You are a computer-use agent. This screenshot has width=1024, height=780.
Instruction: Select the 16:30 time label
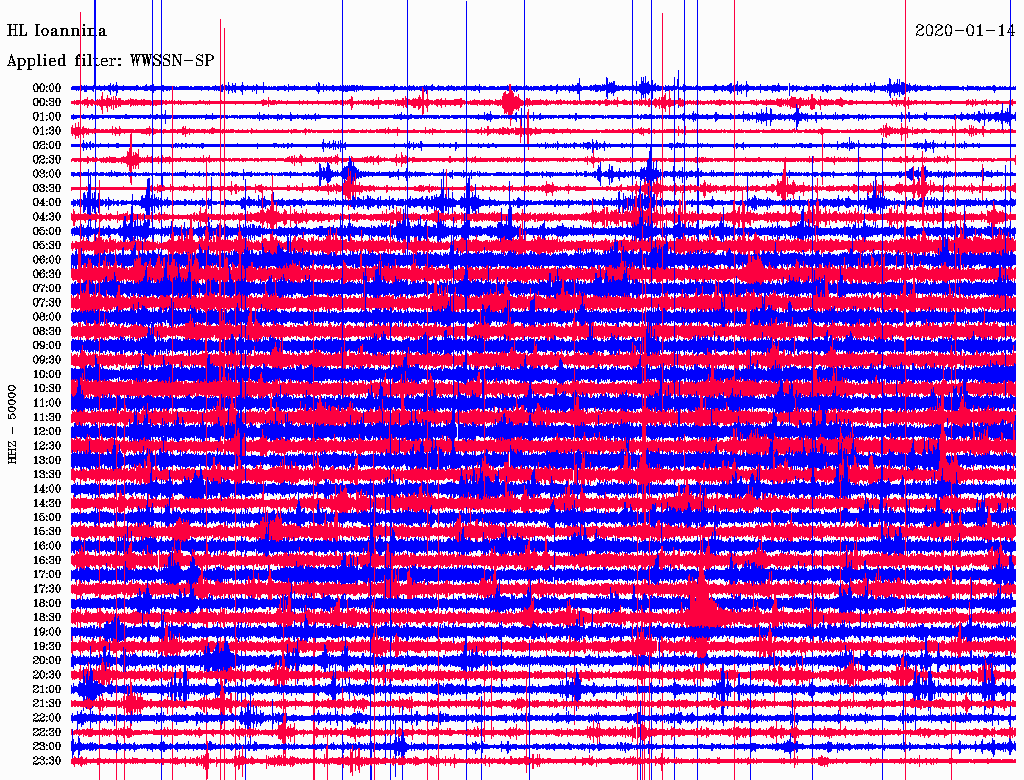coord(46,561)
